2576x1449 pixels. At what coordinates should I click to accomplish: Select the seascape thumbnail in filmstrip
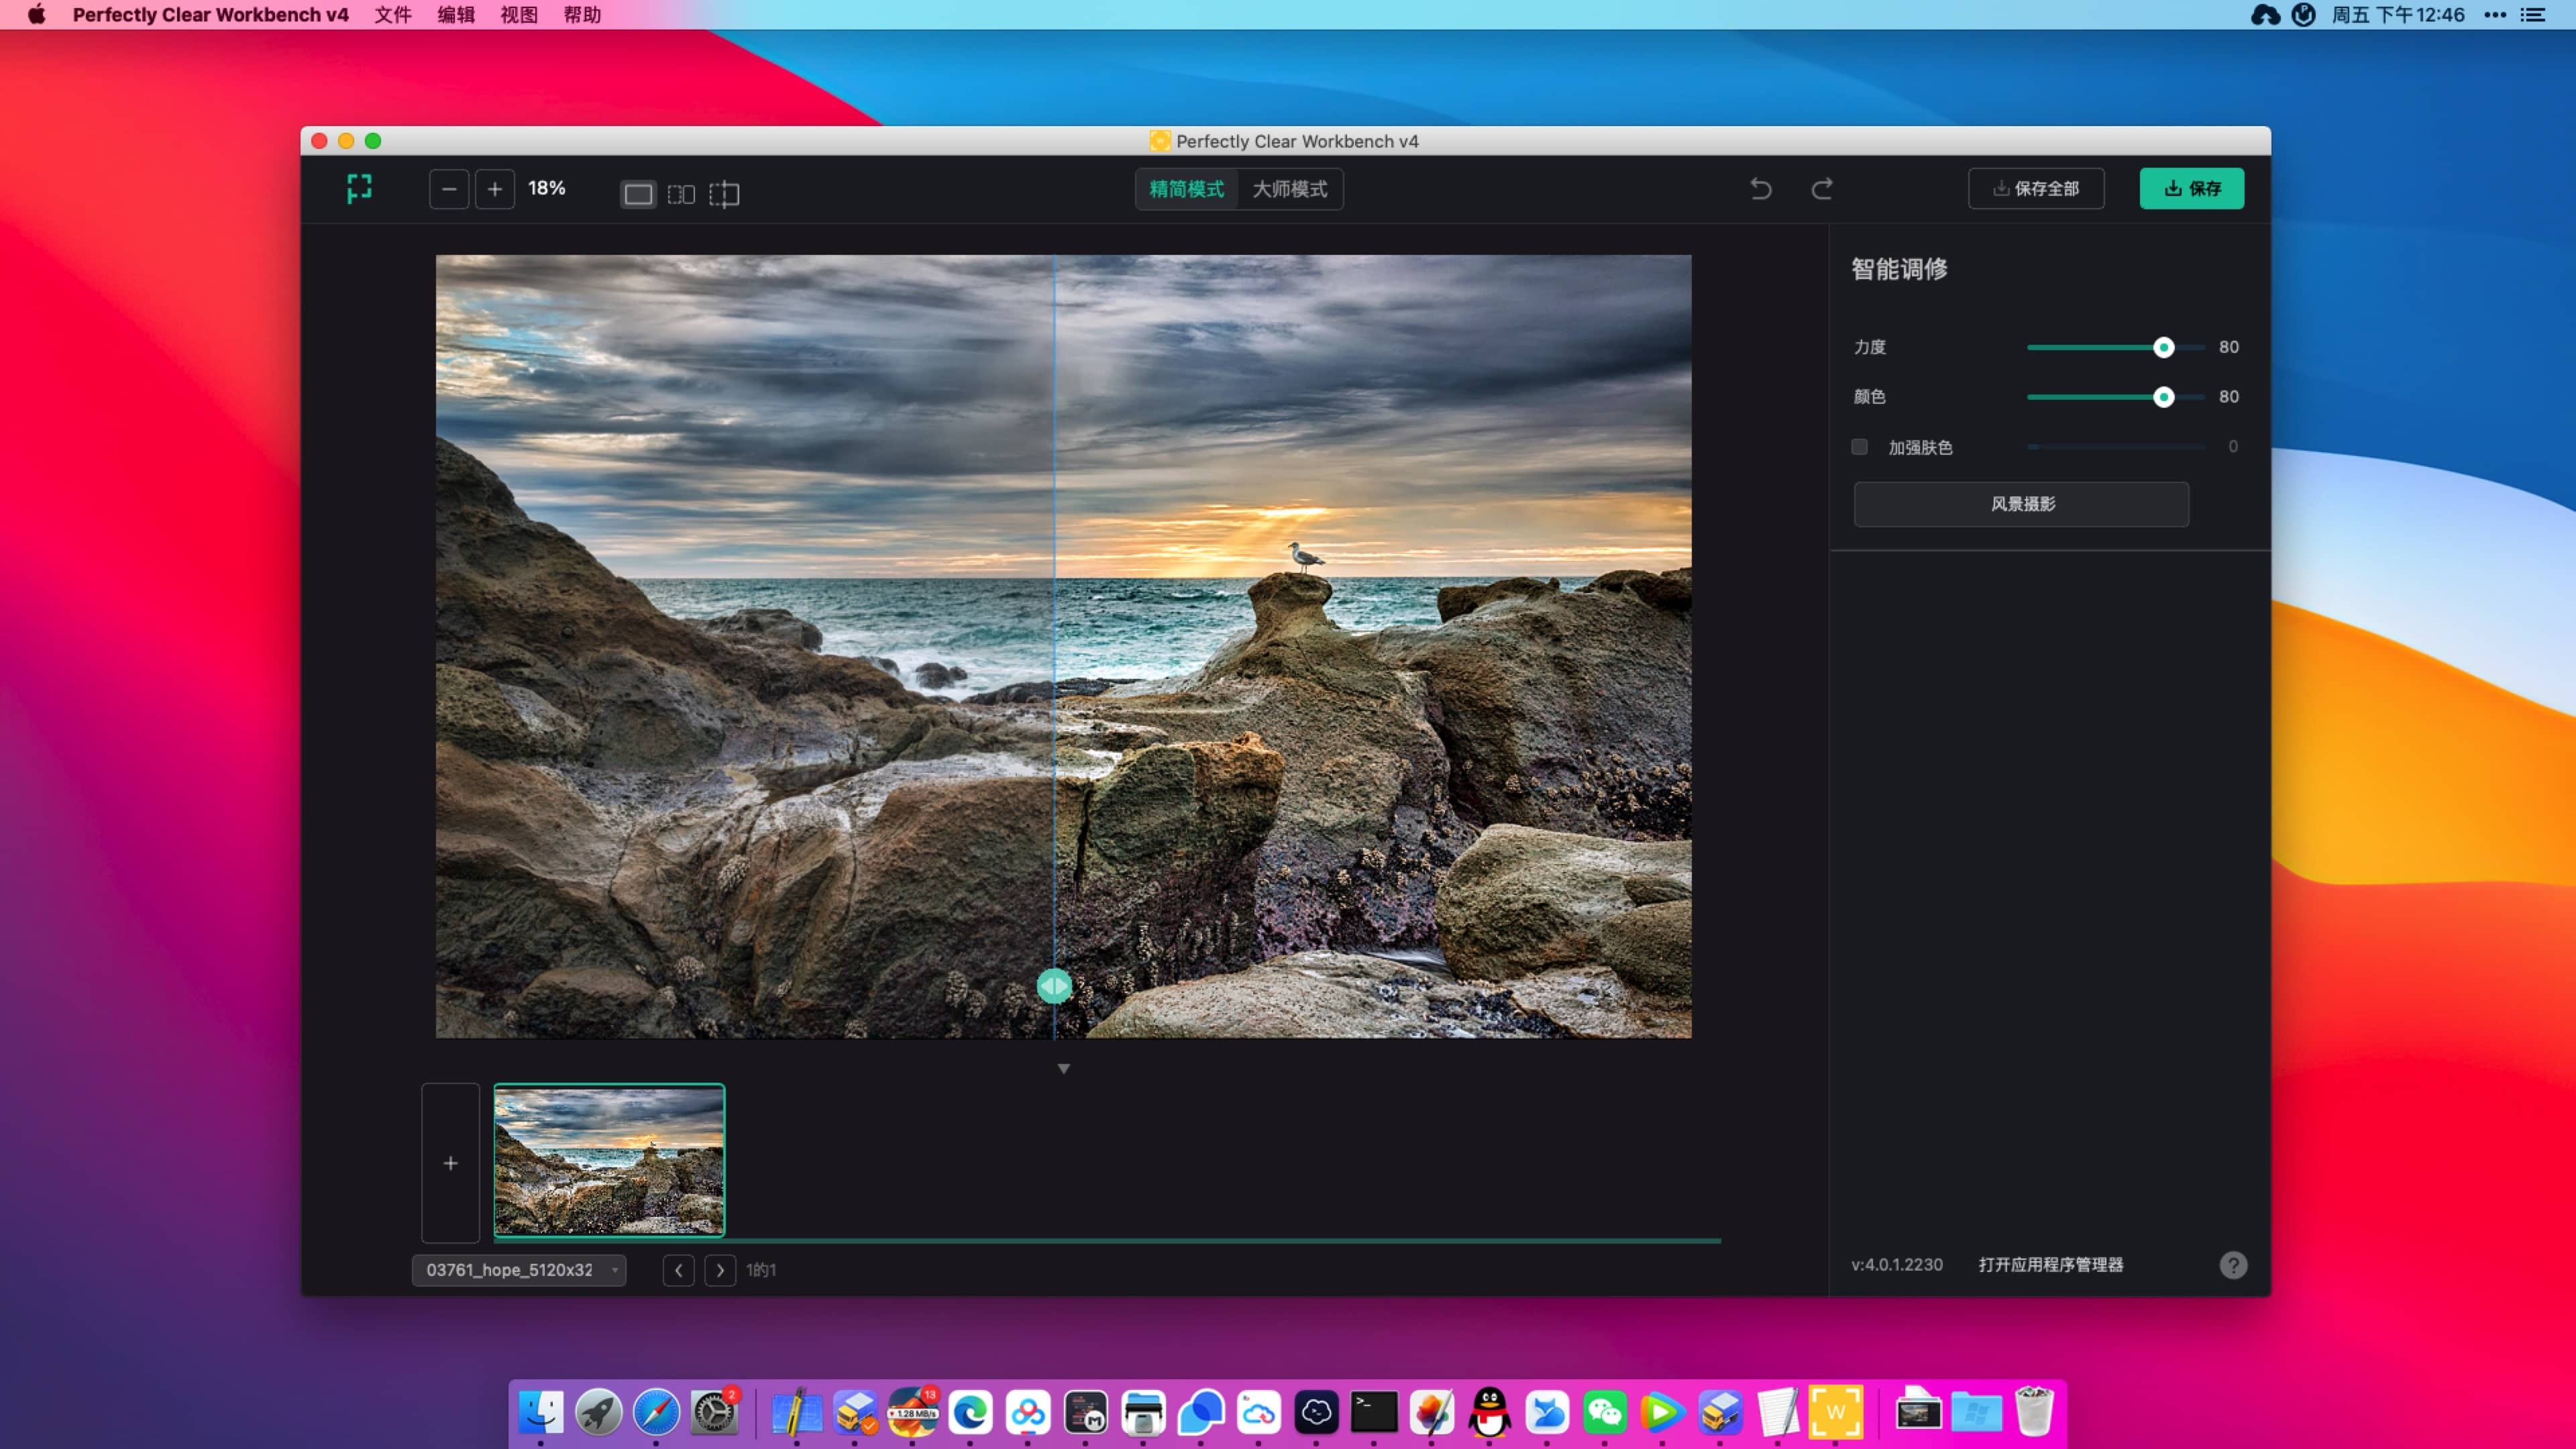pos(609,1161)
